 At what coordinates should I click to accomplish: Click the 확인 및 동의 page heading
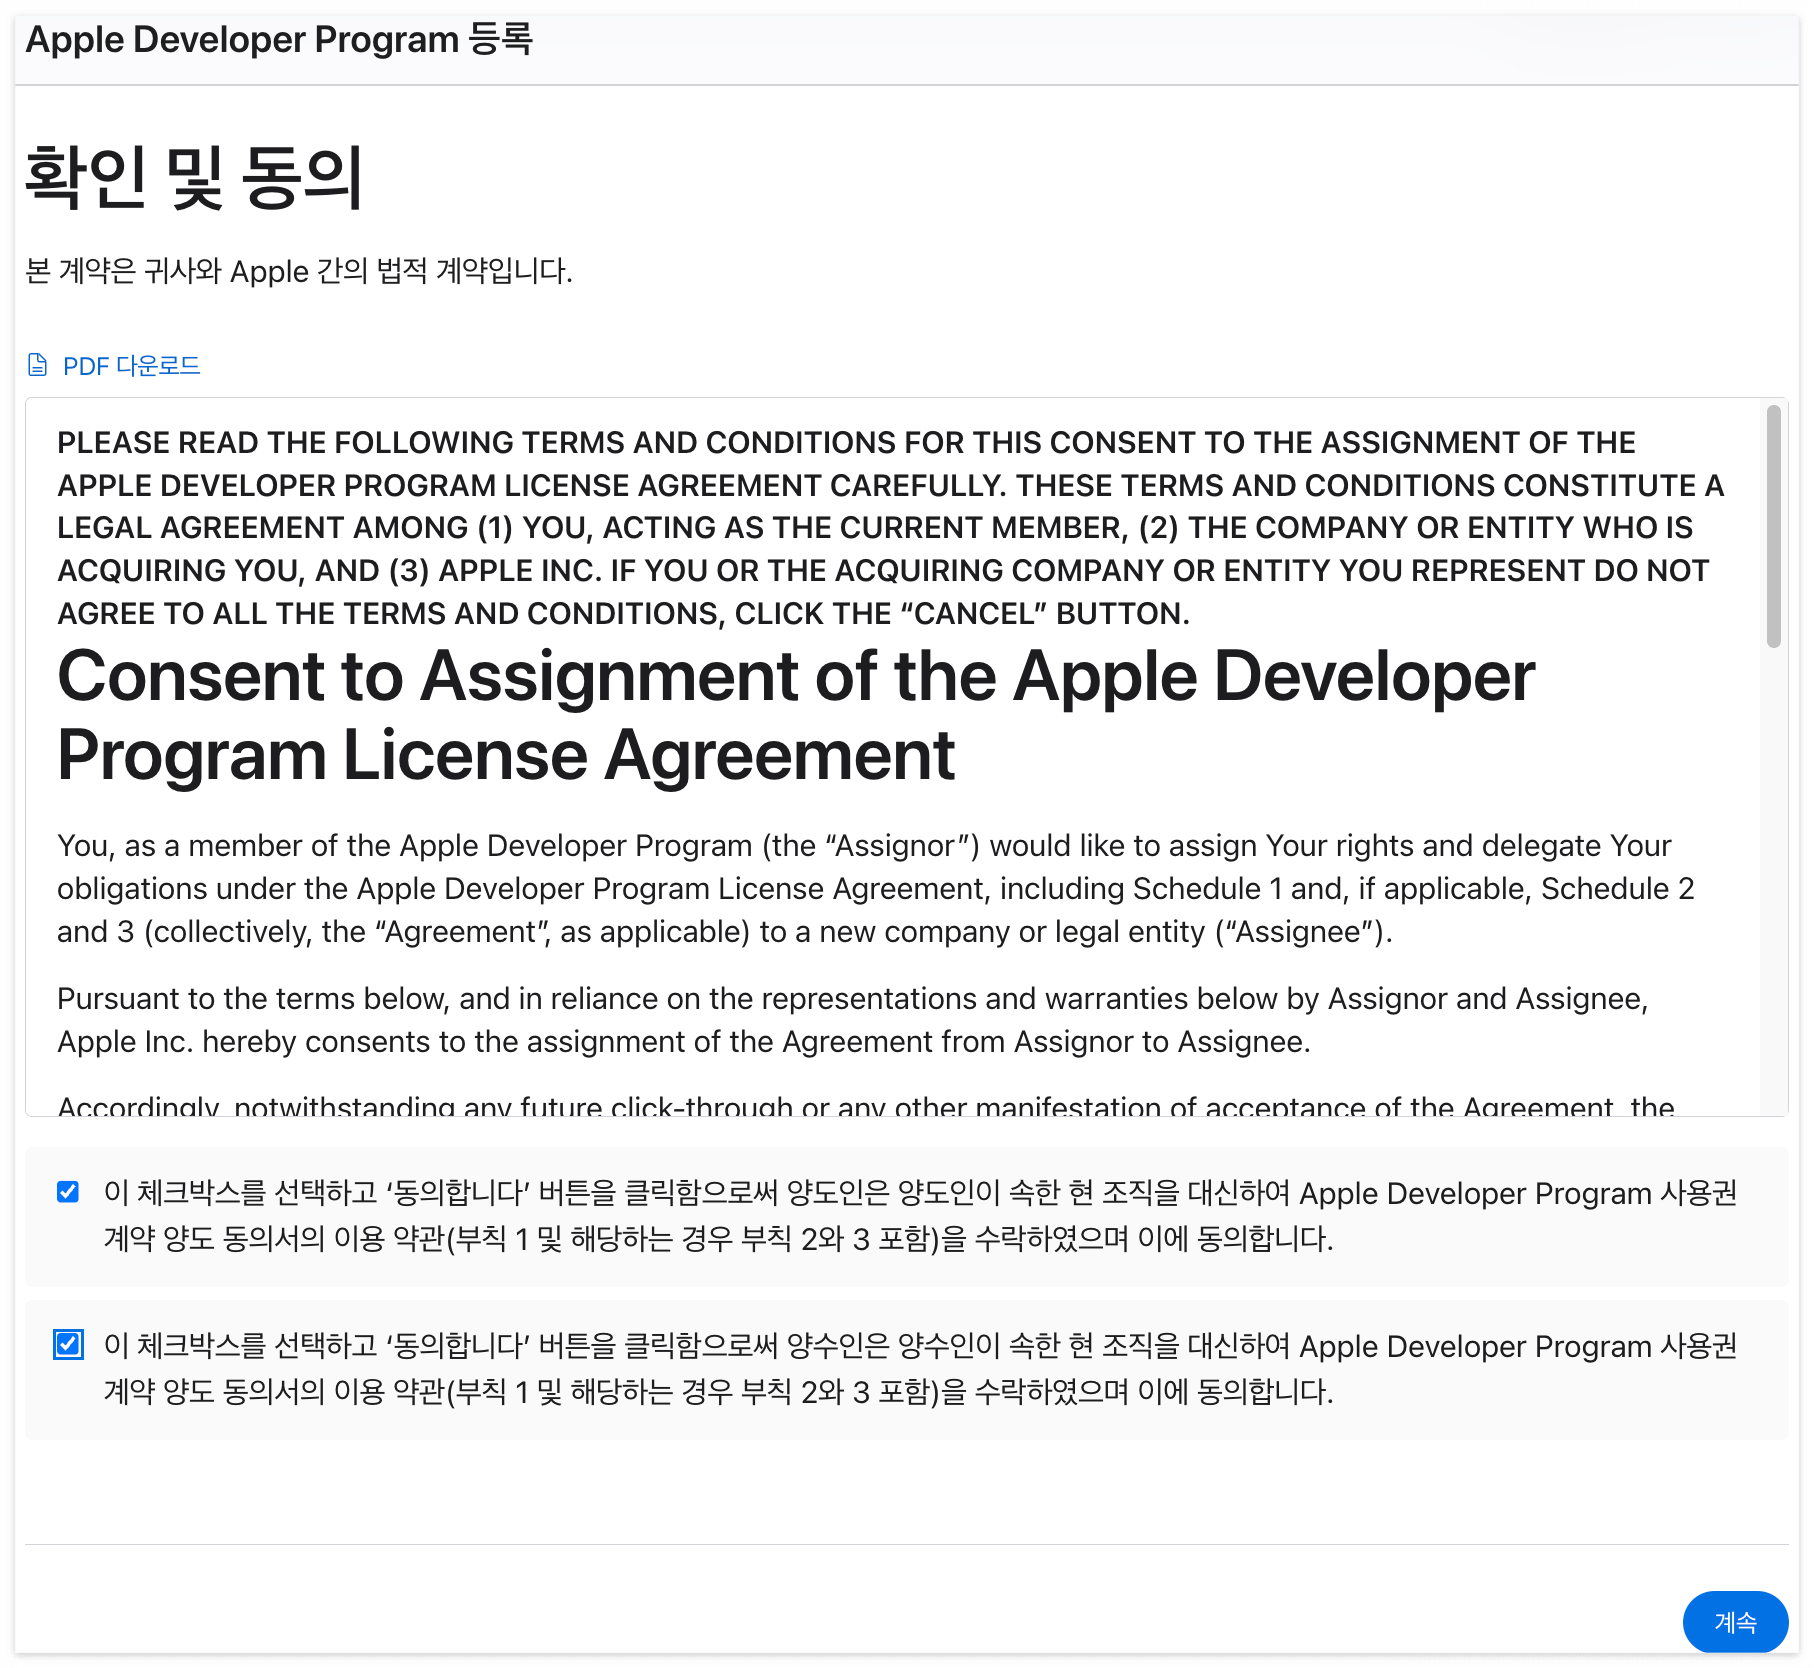click(x=194, y=177)
